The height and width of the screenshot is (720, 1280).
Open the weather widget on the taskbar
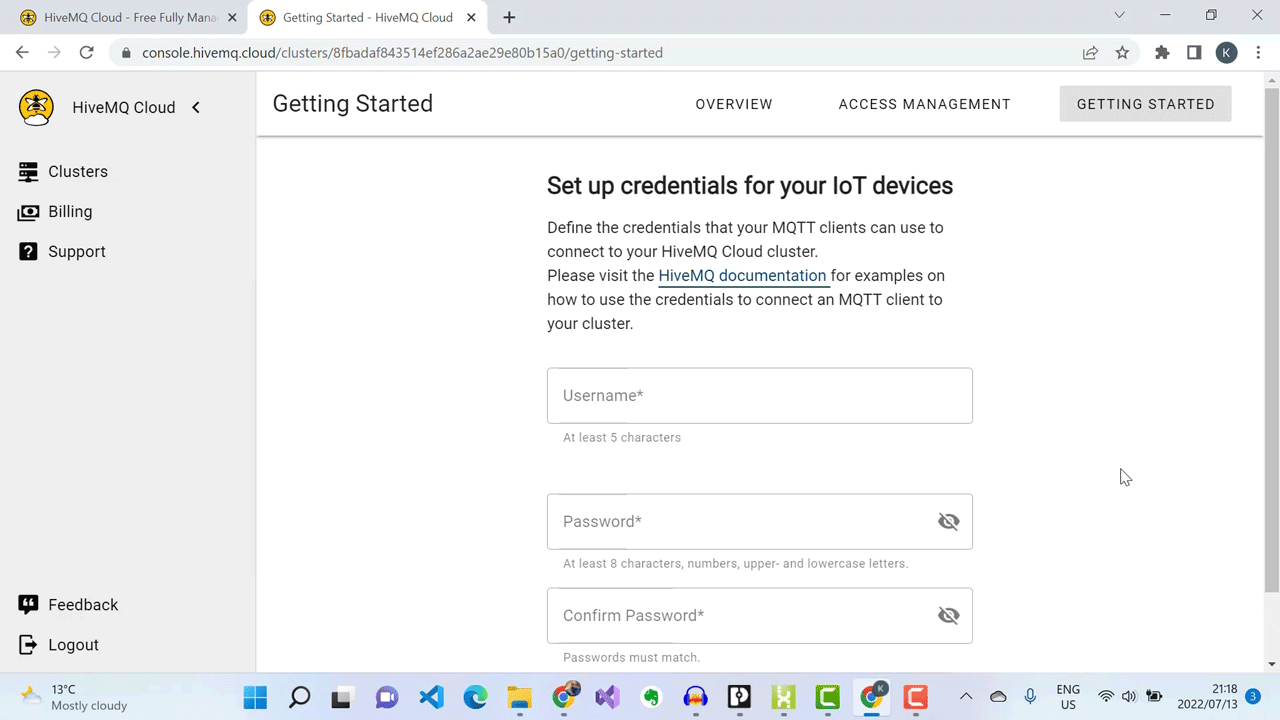point(74,697)
